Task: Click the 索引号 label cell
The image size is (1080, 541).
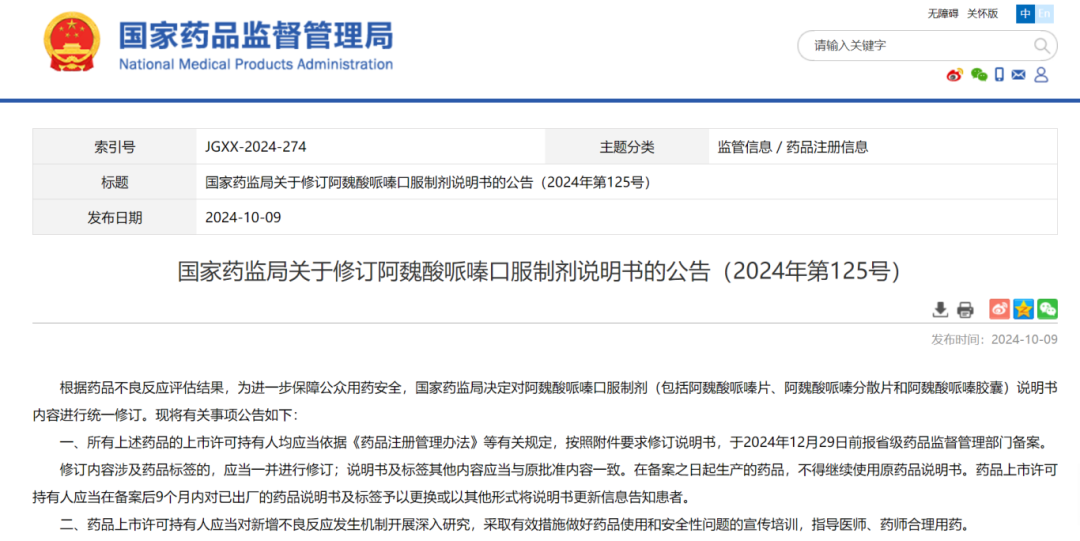Action: click(114, 147)
